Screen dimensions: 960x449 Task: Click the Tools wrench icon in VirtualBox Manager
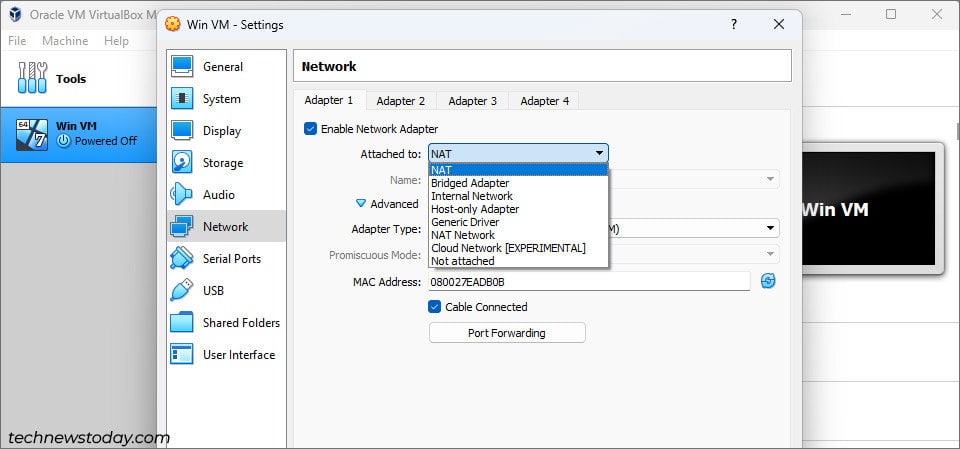[32, 78]
